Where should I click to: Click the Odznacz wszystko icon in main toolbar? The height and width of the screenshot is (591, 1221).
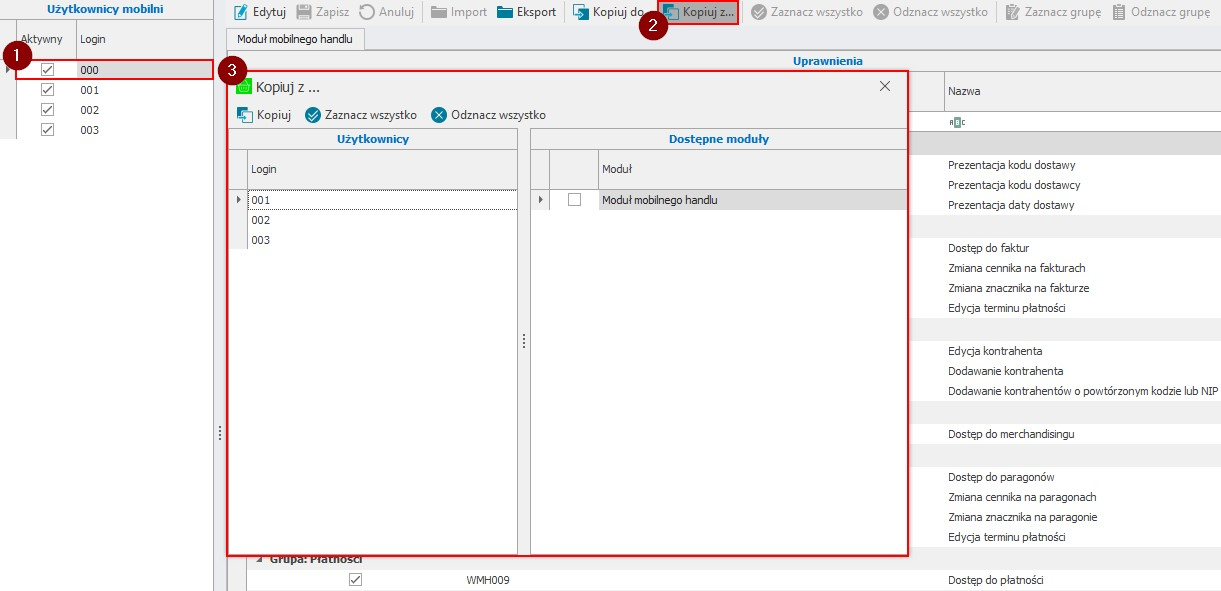pyautogui.click(x=881, y=12)
